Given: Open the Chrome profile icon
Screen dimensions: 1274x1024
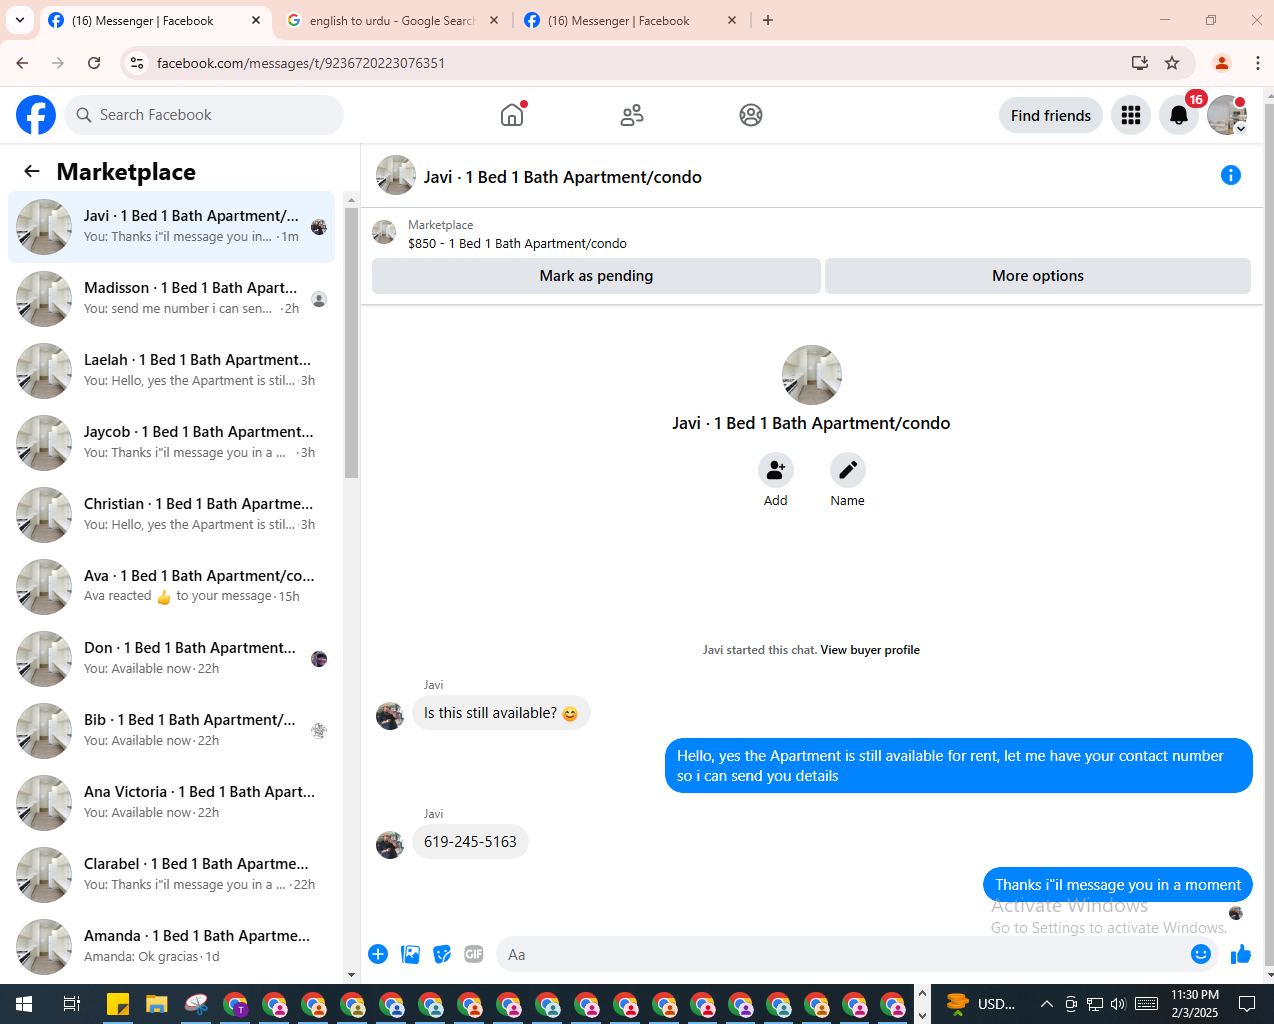Looking at the screenshot, I should pyautogui.click(x=1222, y=63).
